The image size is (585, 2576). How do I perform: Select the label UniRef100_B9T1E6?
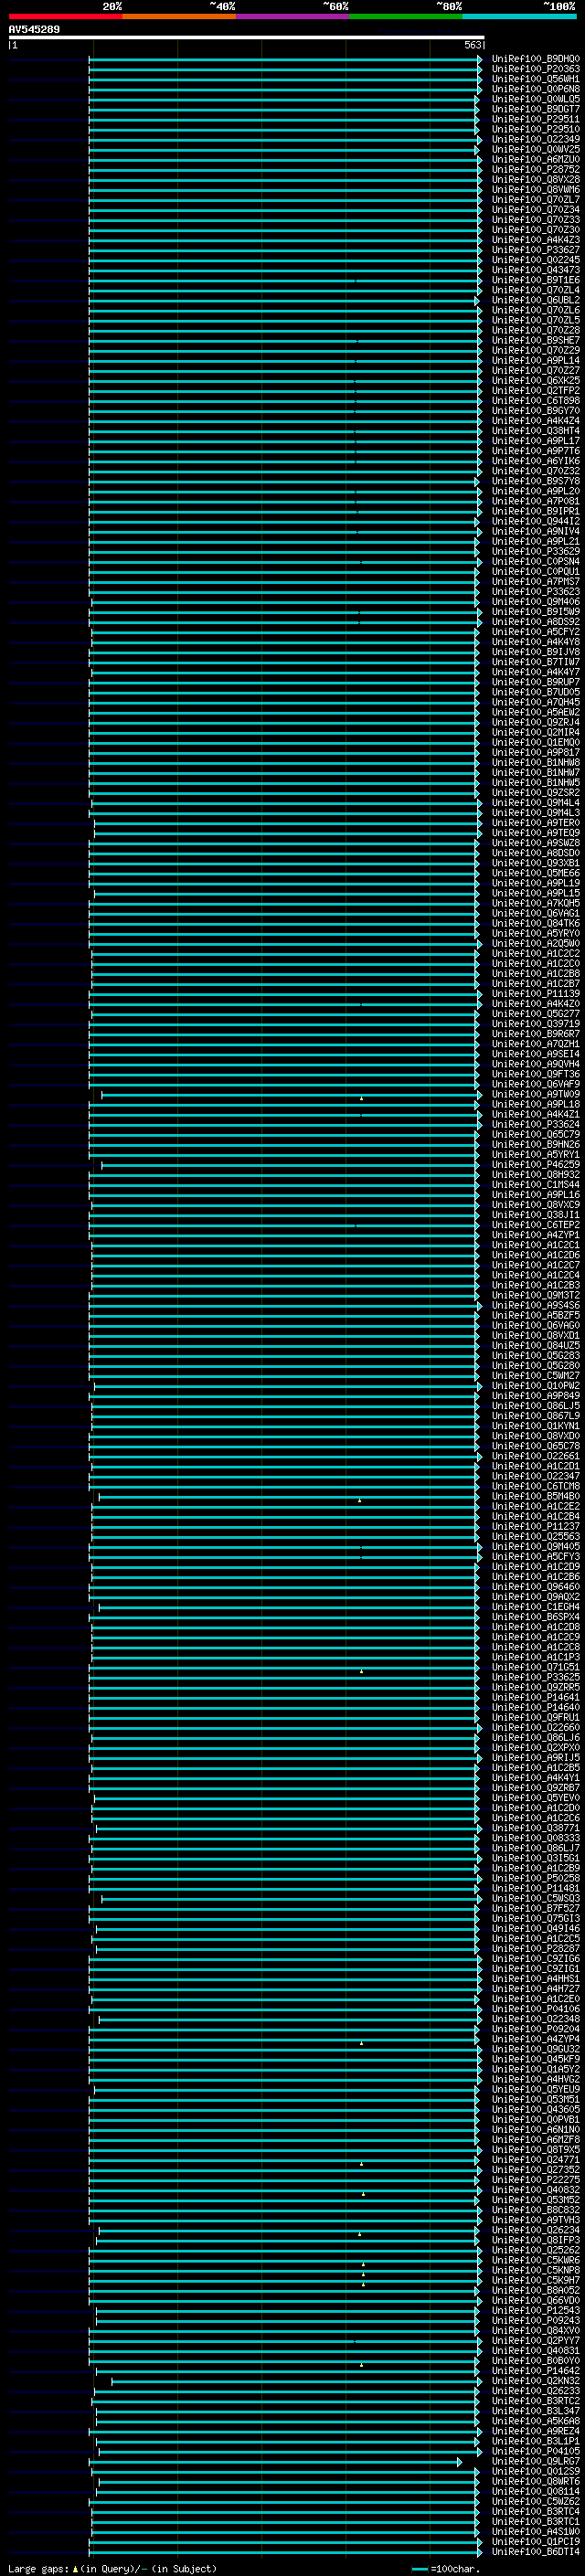coord(535,280)
